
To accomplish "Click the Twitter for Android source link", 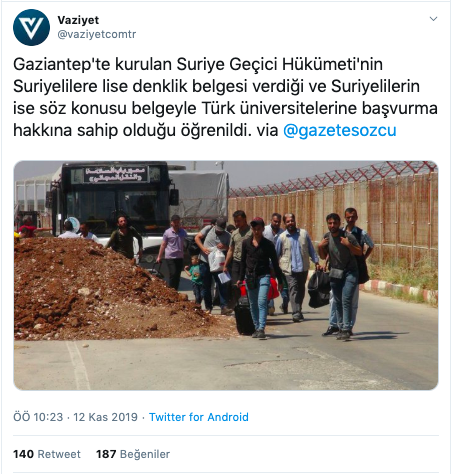I will 199,417.
